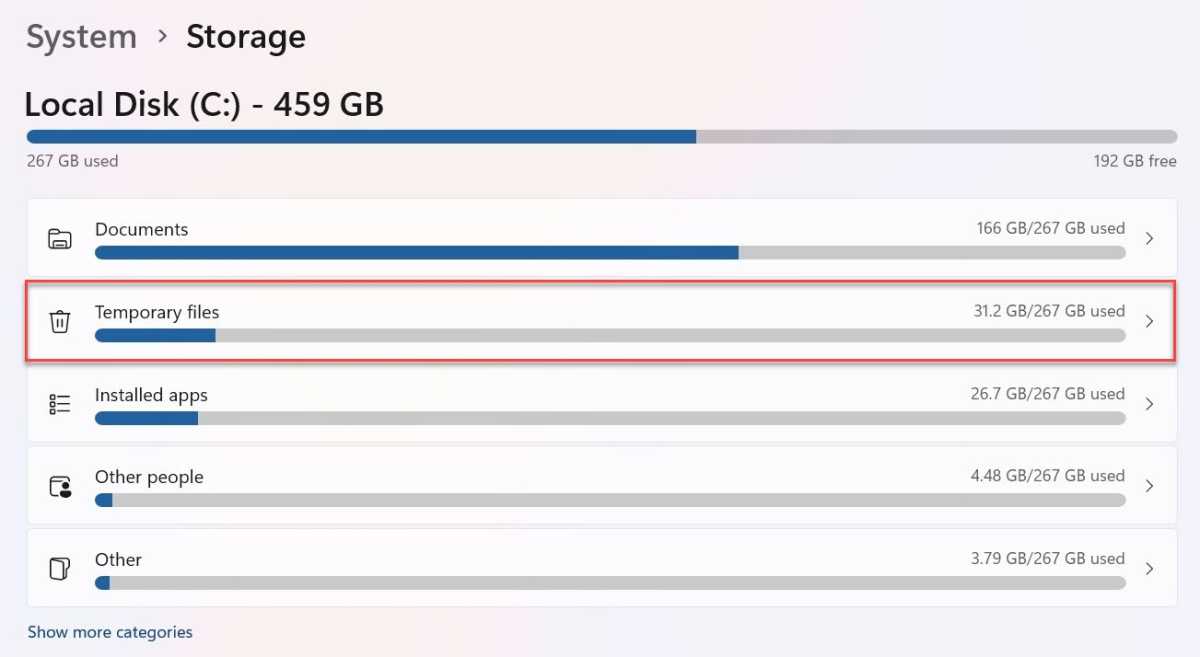Open Other people chevron arrow
1200x657 pixels.
point(1149,486)
